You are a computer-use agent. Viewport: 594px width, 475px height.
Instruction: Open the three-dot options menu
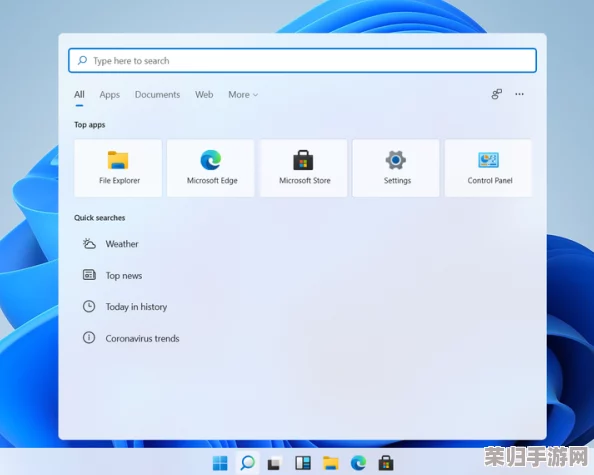coord(519,94)
